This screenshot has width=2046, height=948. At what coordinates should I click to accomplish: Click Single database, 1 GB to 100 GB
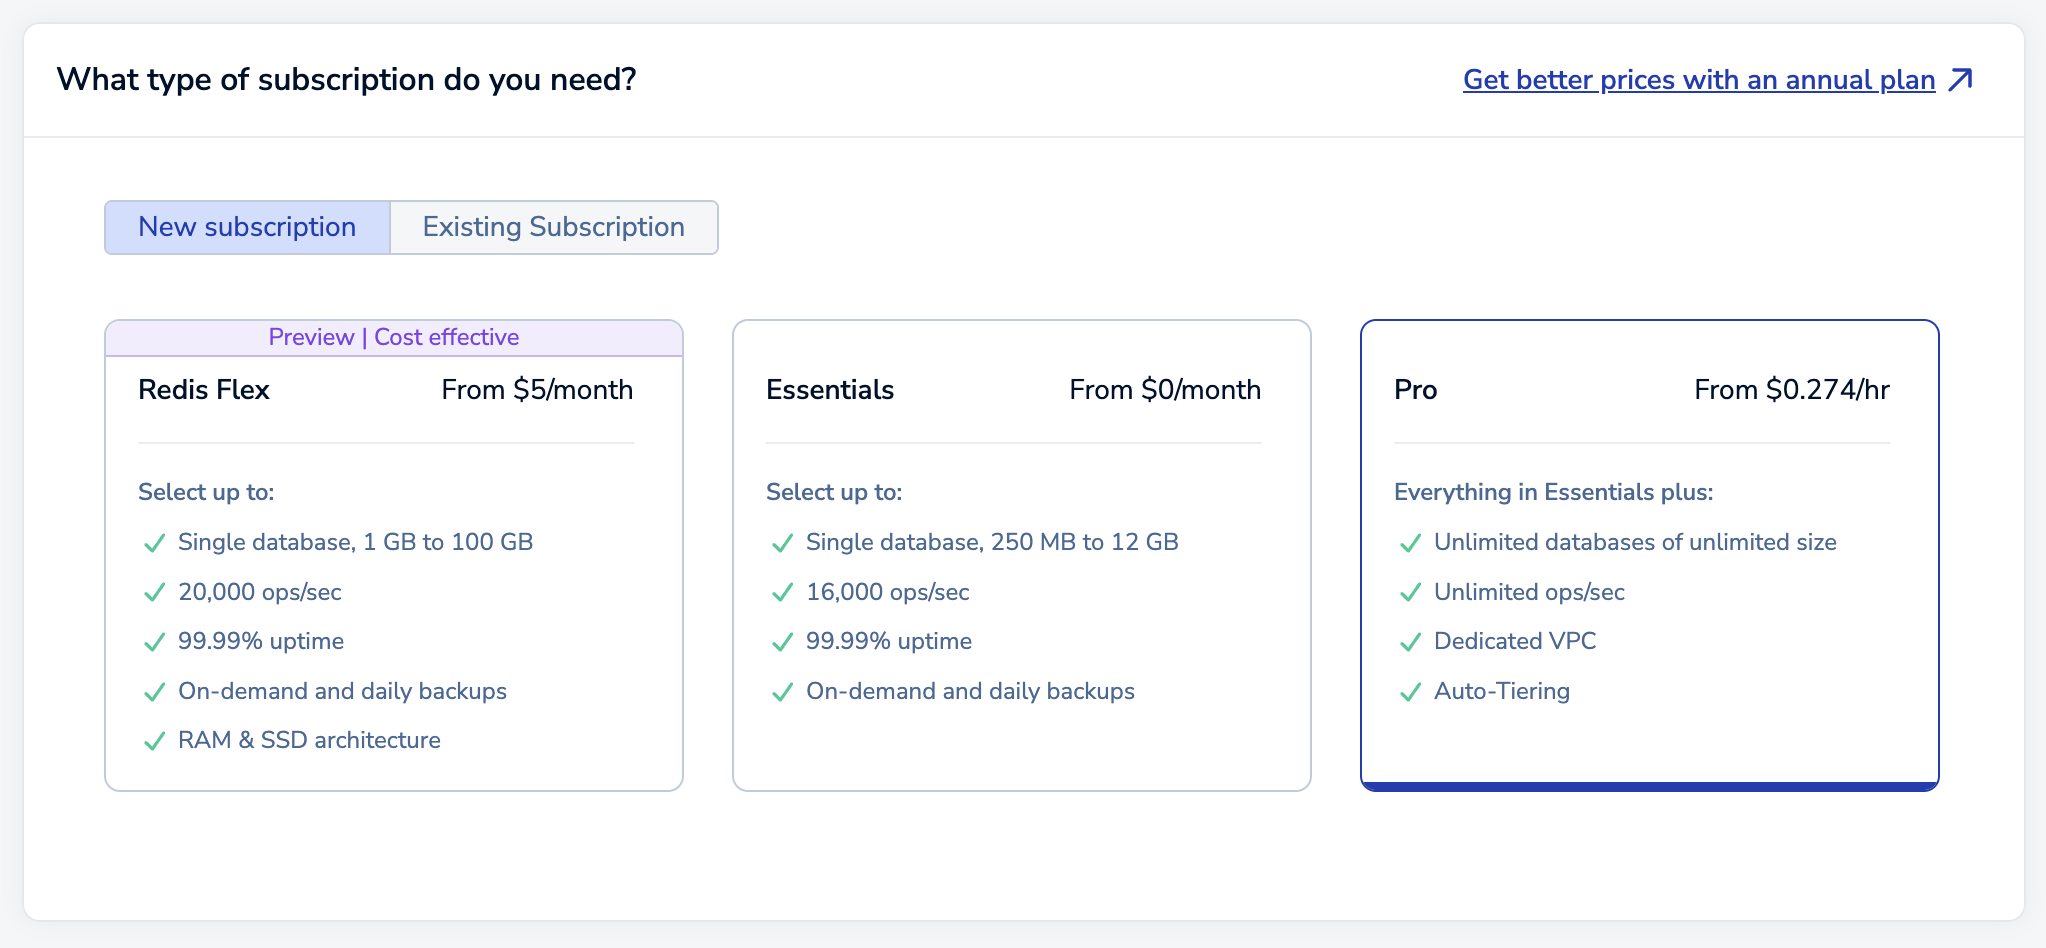tap(355, 542)
